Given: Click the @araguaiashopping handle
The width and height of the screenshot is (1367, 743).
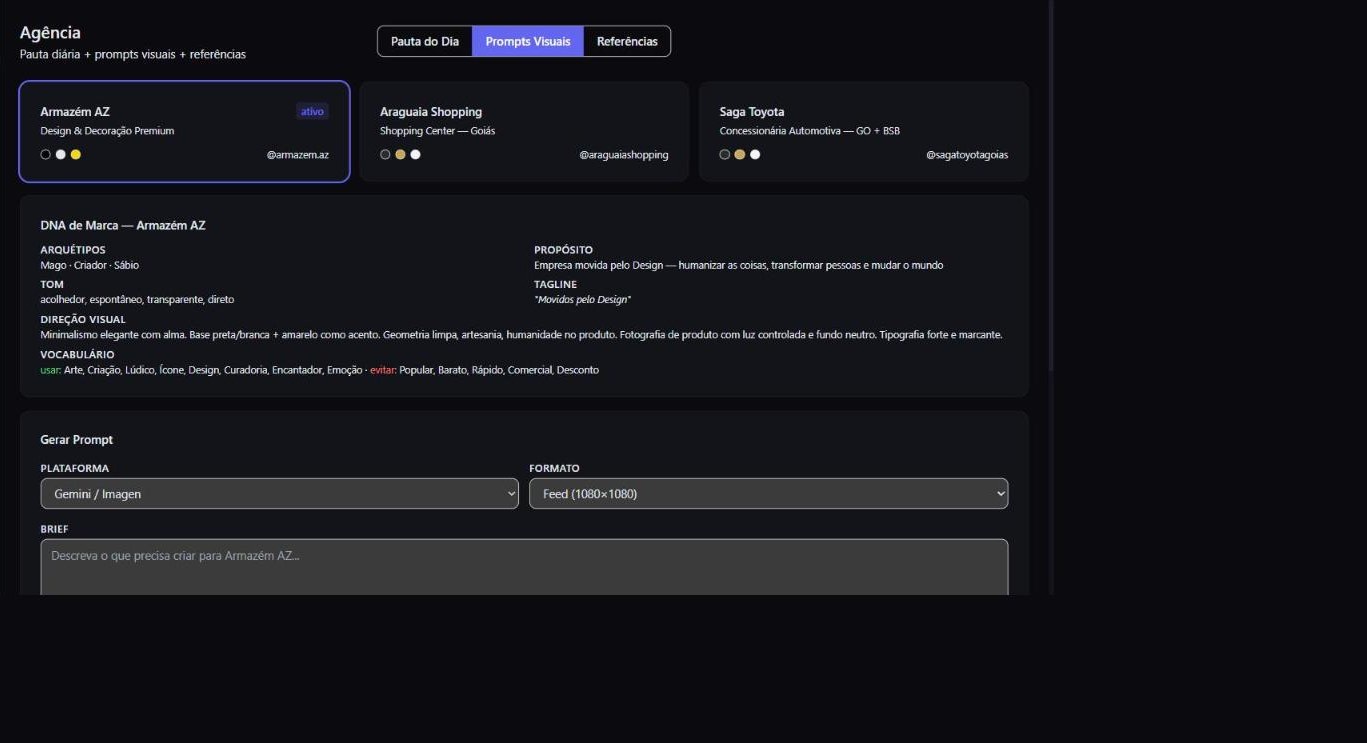Looking at the screenshot, I should pyautogui.click(x=624, y=155).
